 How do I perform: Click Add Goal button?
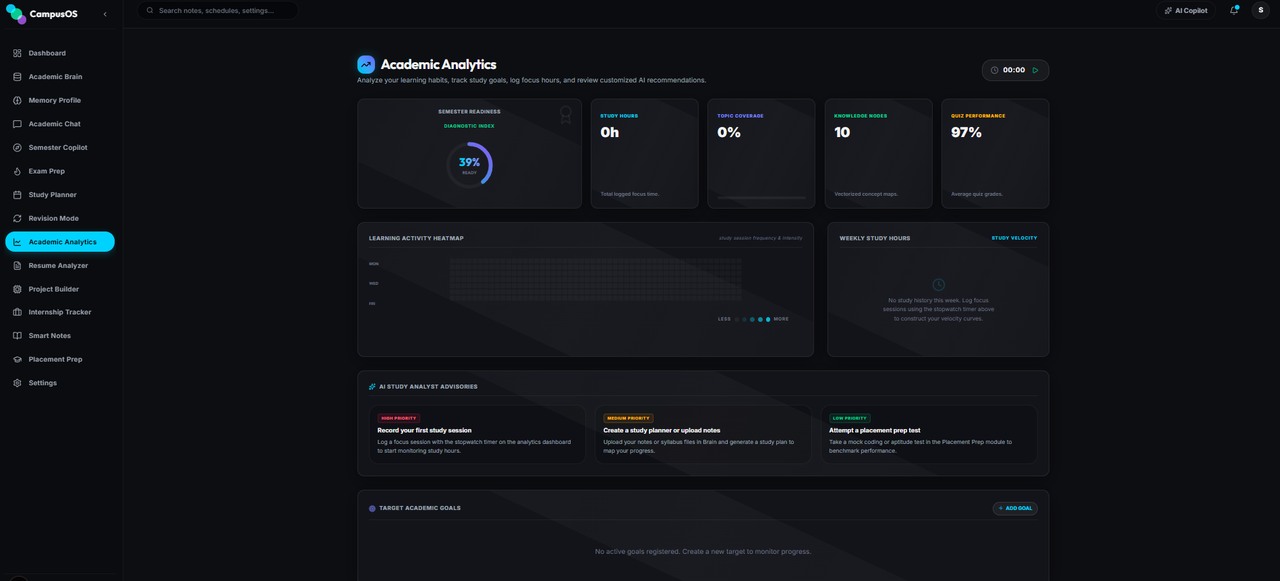[x=1015, y=508]
